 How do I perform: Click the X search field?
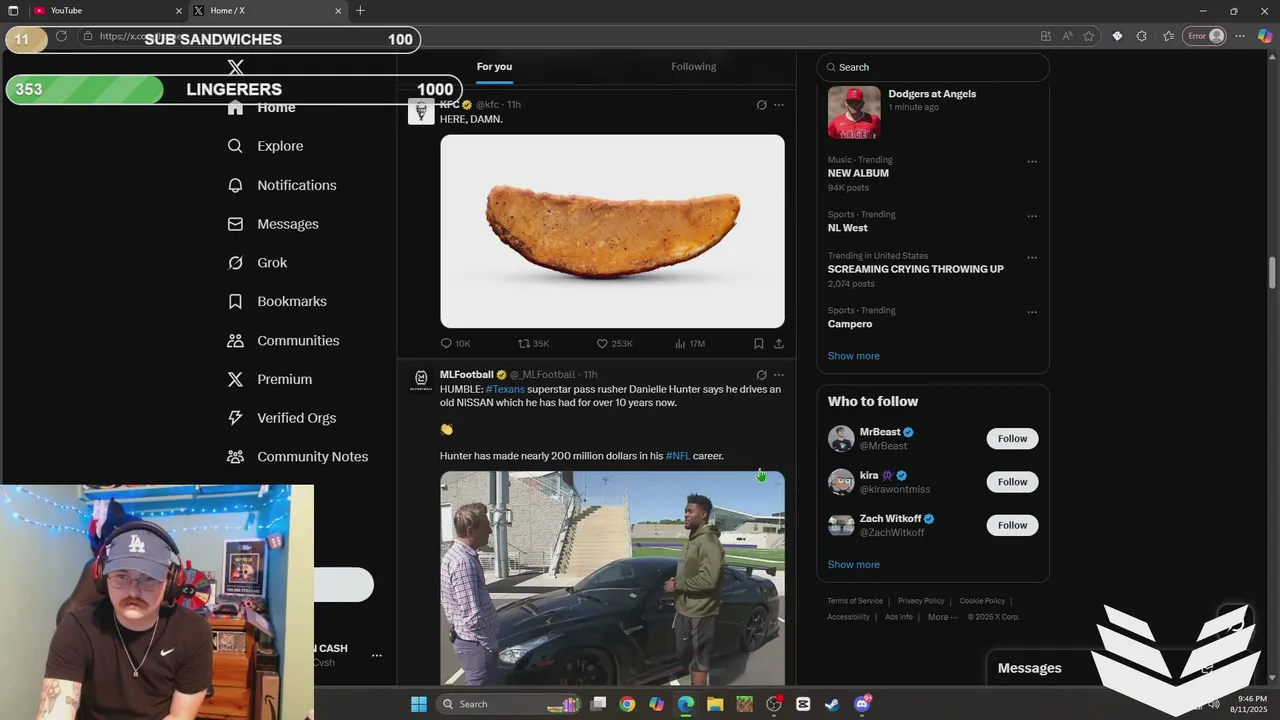pyautogui.click(x=933, y=67)
